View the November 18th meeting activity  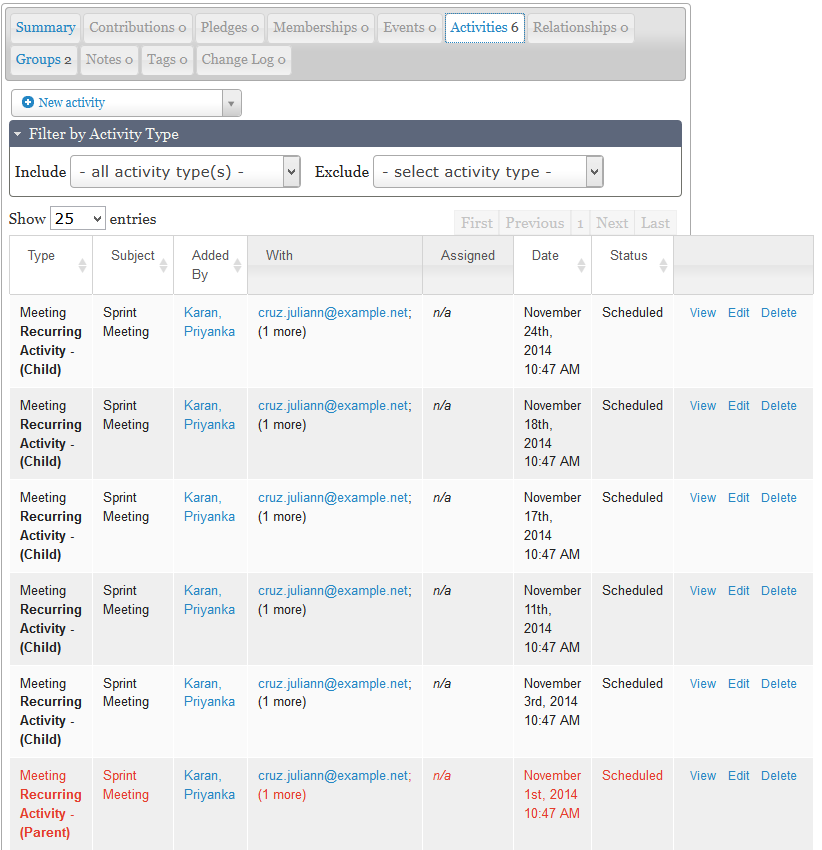tap(703, 405)
